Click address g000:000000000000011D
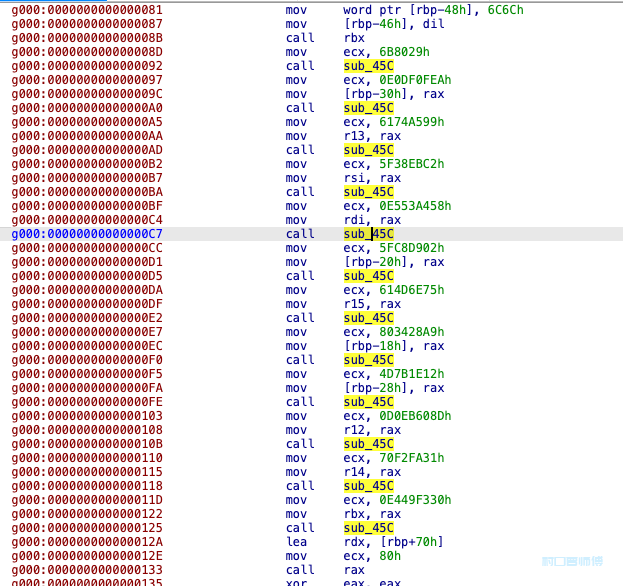Screen dimensions: 623x586 pyautogui.click(x=87, y=500)
